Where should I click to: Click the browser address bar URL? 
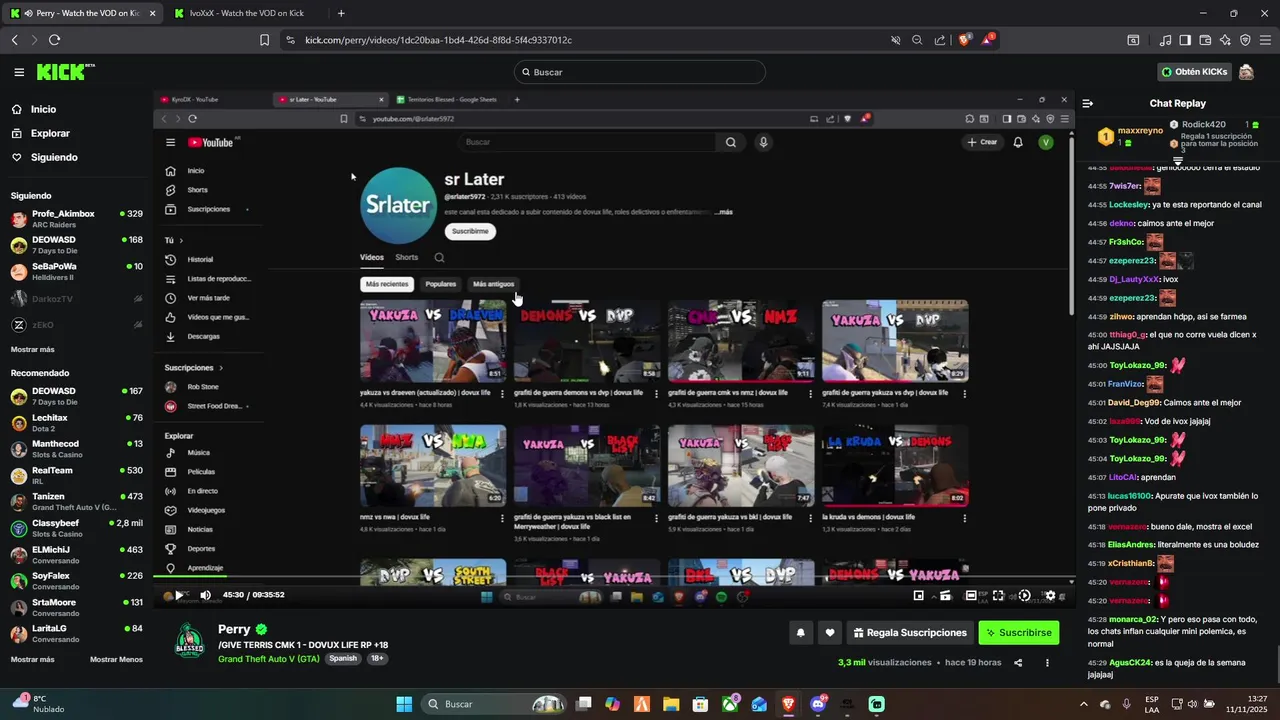pos(438,40)
